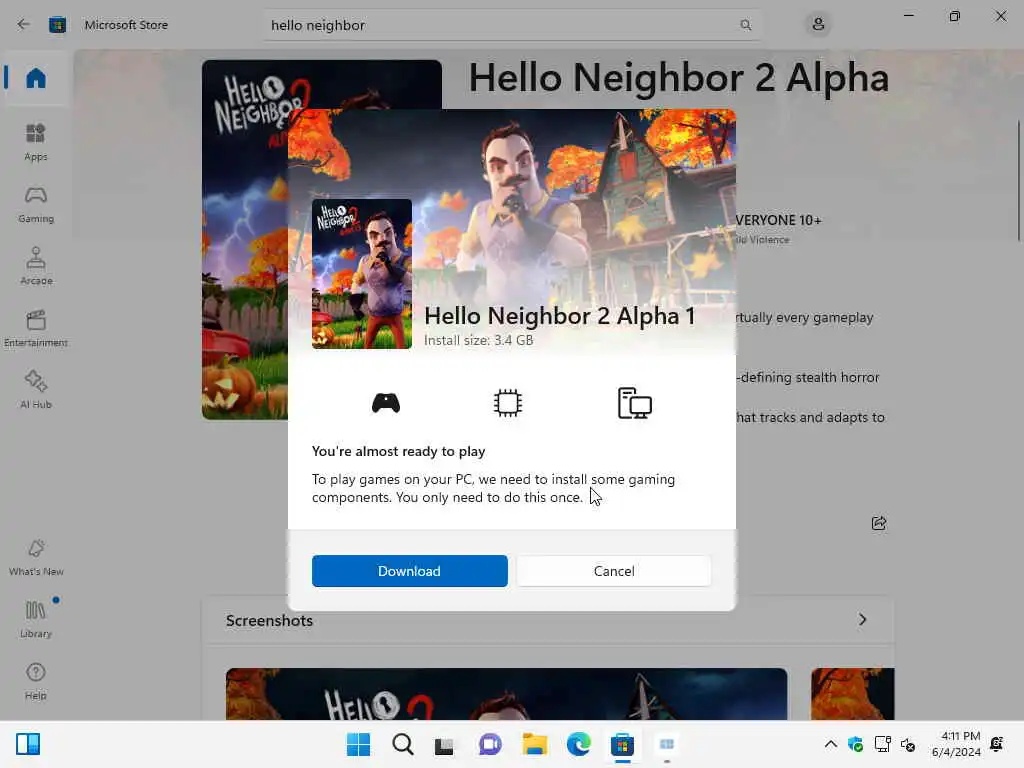1024x768 pixels.
Task: Open the Chat app on taskbar
Action: [490, 744]
